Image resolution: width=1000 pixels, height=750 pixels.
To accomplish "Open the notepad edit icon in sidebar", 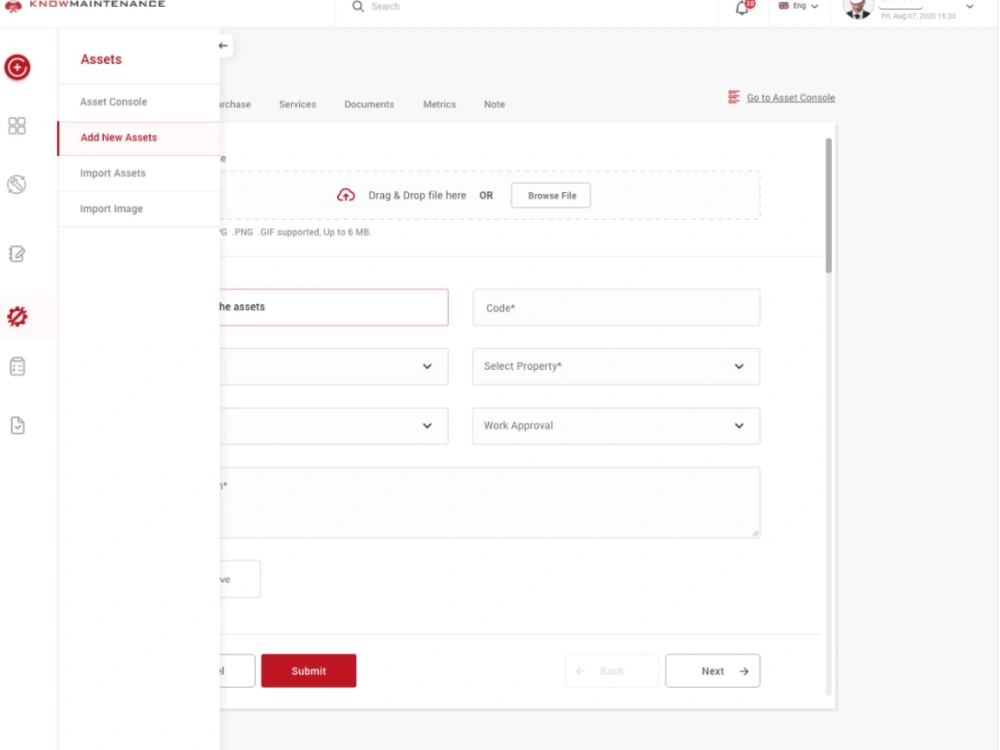I will 17,254.
